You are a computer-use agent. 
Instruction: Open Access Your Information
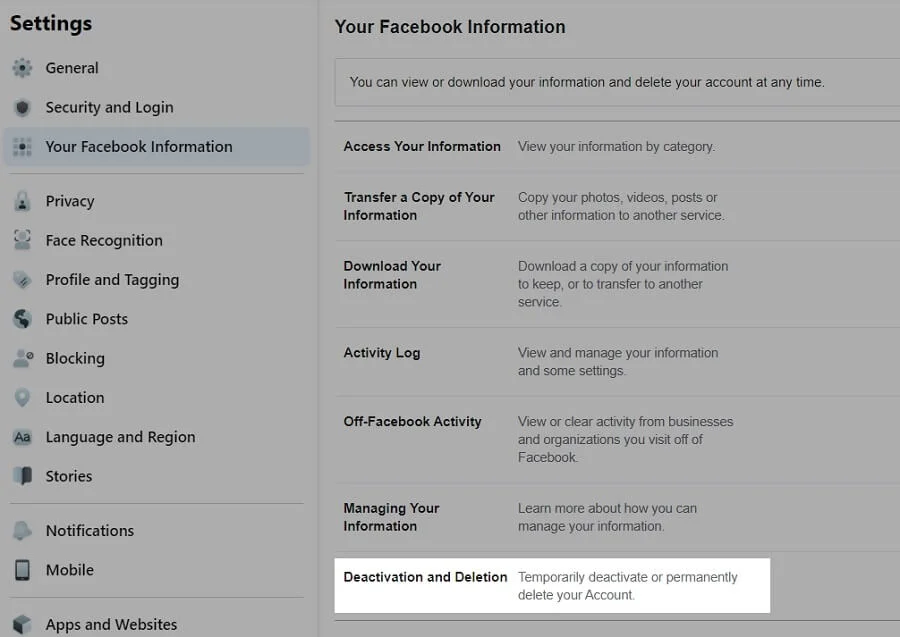pos(422,146)
